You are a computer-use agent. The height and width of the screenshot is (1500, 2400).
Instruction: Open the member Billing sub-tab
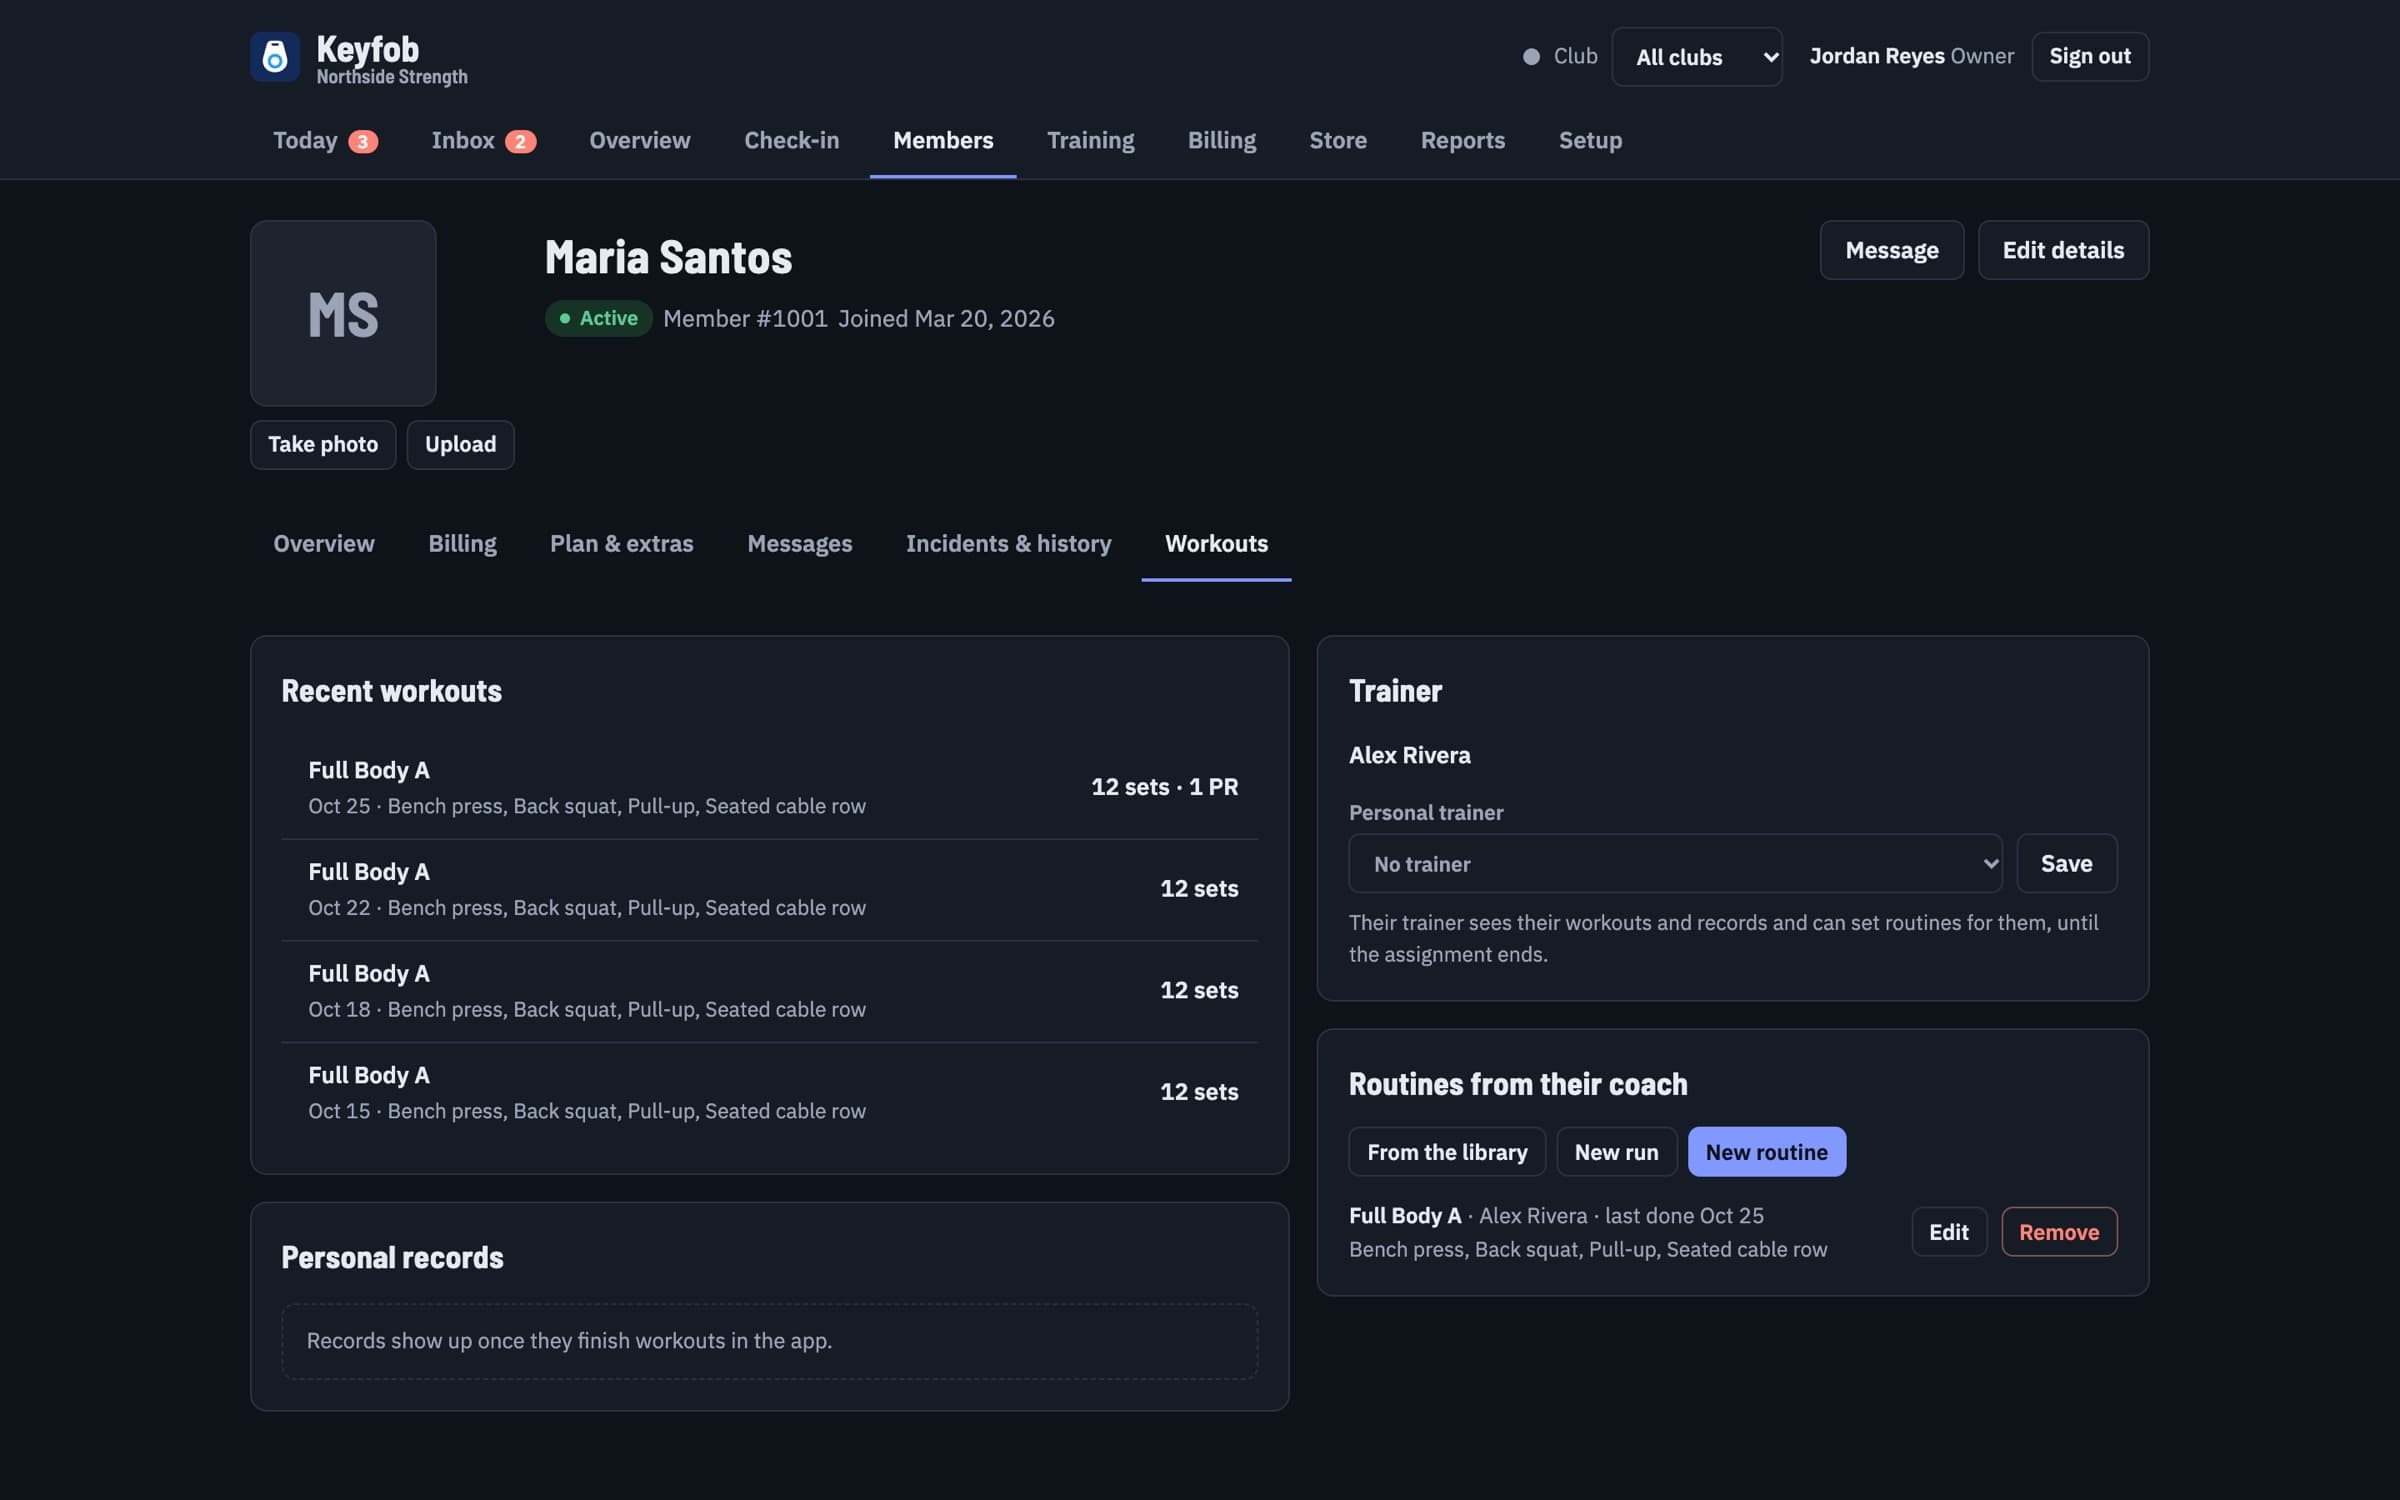(462, 543)
